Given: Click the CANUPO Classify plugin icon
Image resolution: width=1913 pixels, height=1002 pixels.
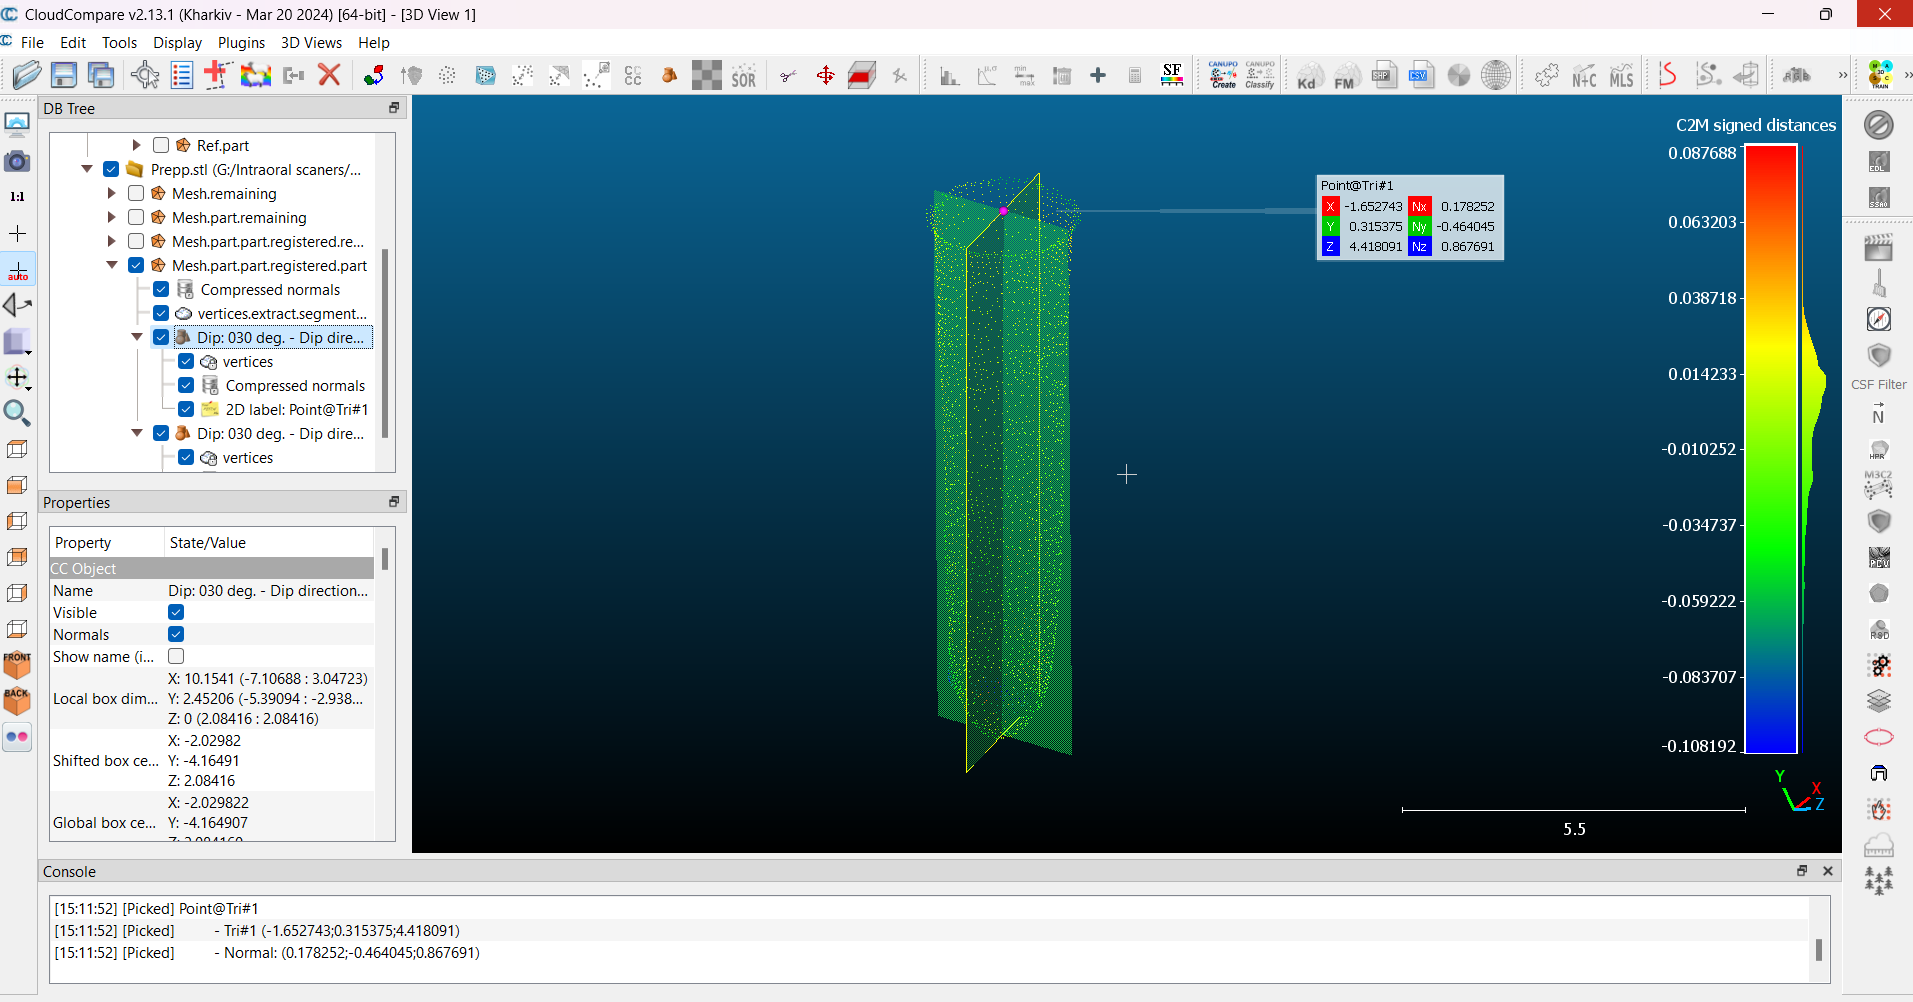Looking at the screenshot, I should coord(1259,75).
